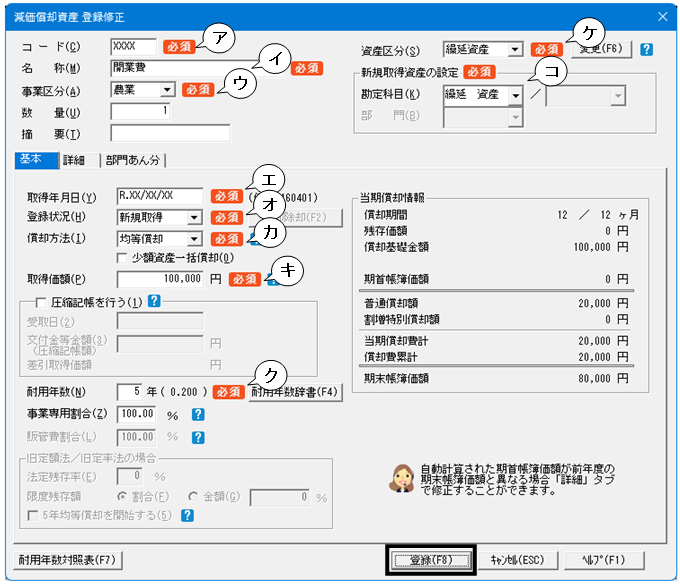
Task: Click the help icon beside 変更(F6) button
Action: [x=646, y=49]
